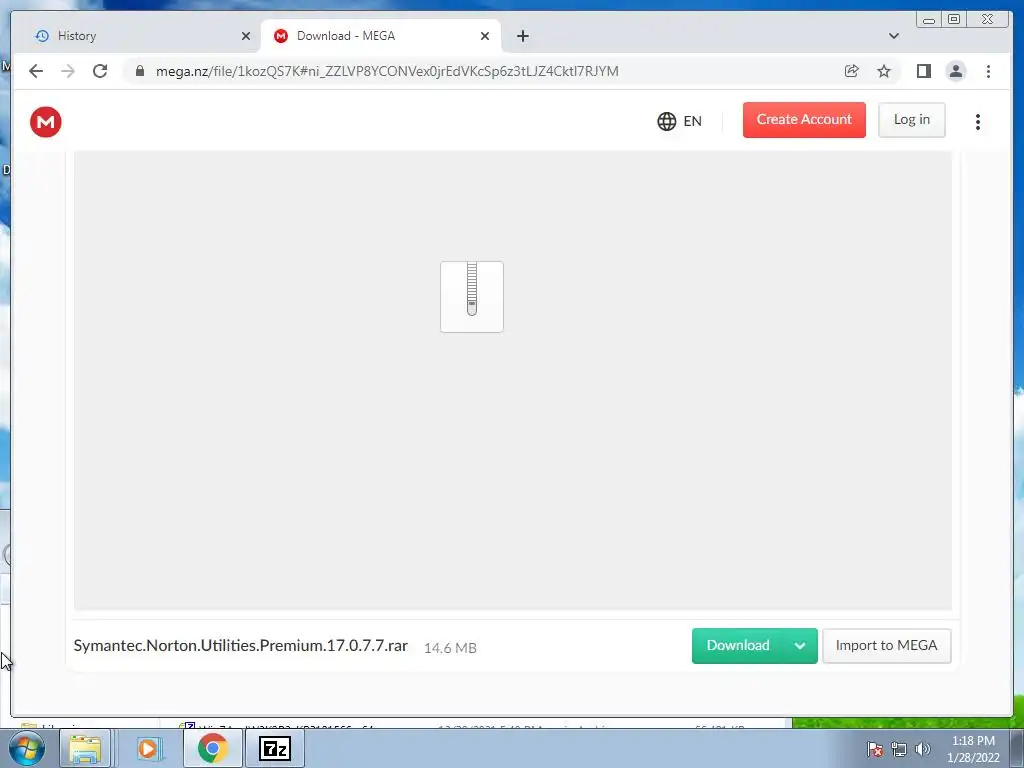The width and height of the screenshot is (1024, 768).
Task: View site info via the padlock icon
Action: (140, 71)
